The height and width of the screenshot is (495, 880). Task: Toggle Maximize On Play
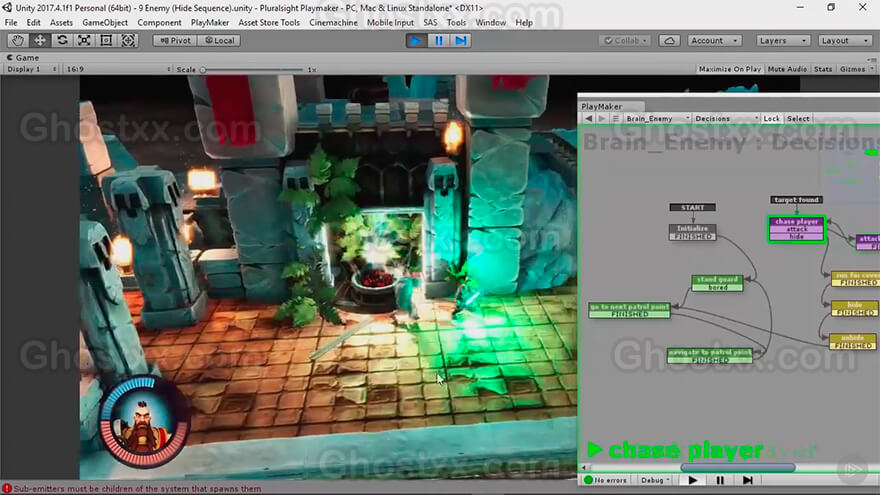730,69
